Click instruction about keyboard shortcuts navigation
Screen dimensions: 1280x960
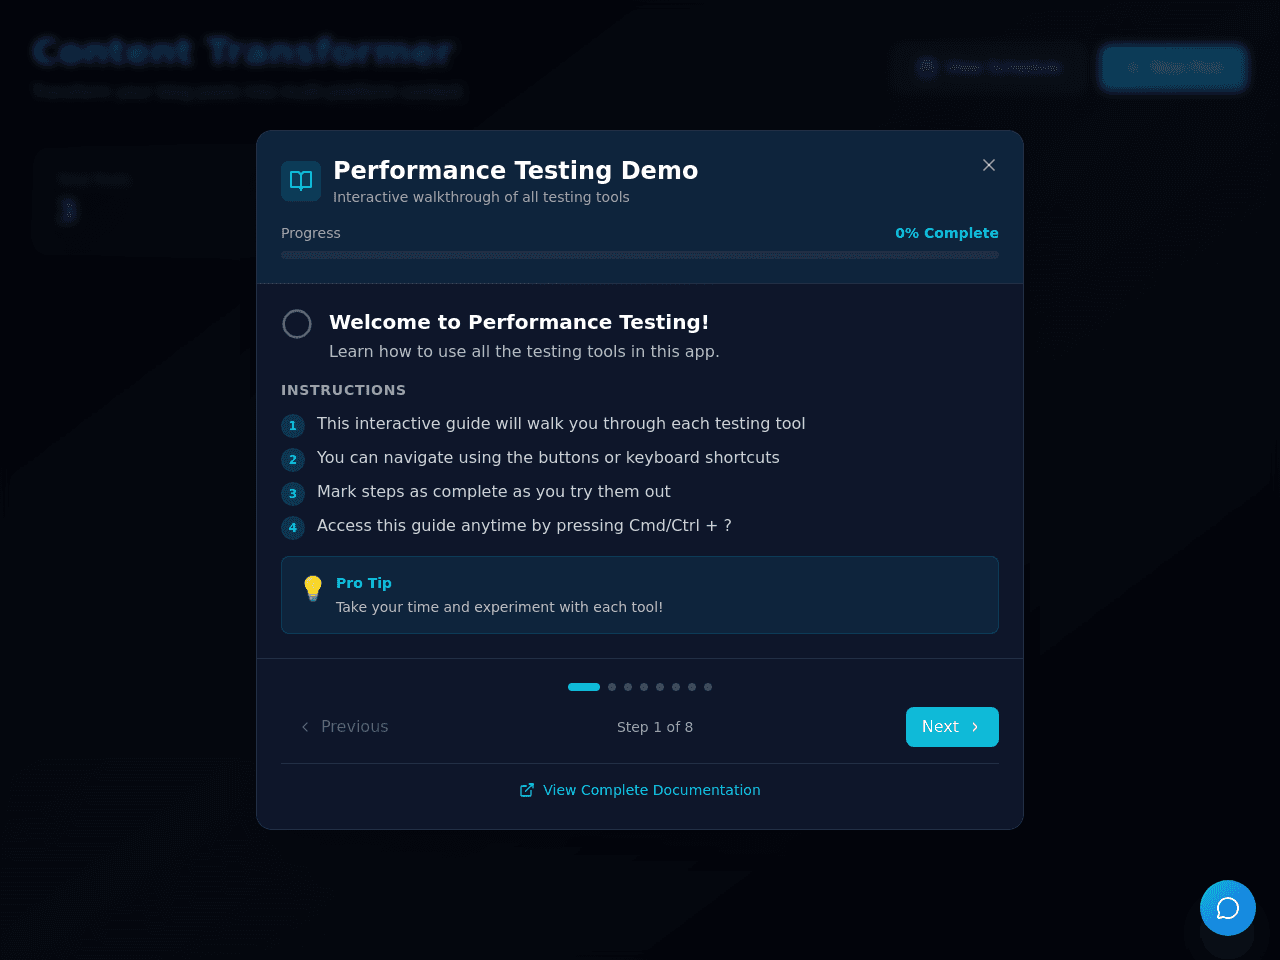[x=548, y=457]
